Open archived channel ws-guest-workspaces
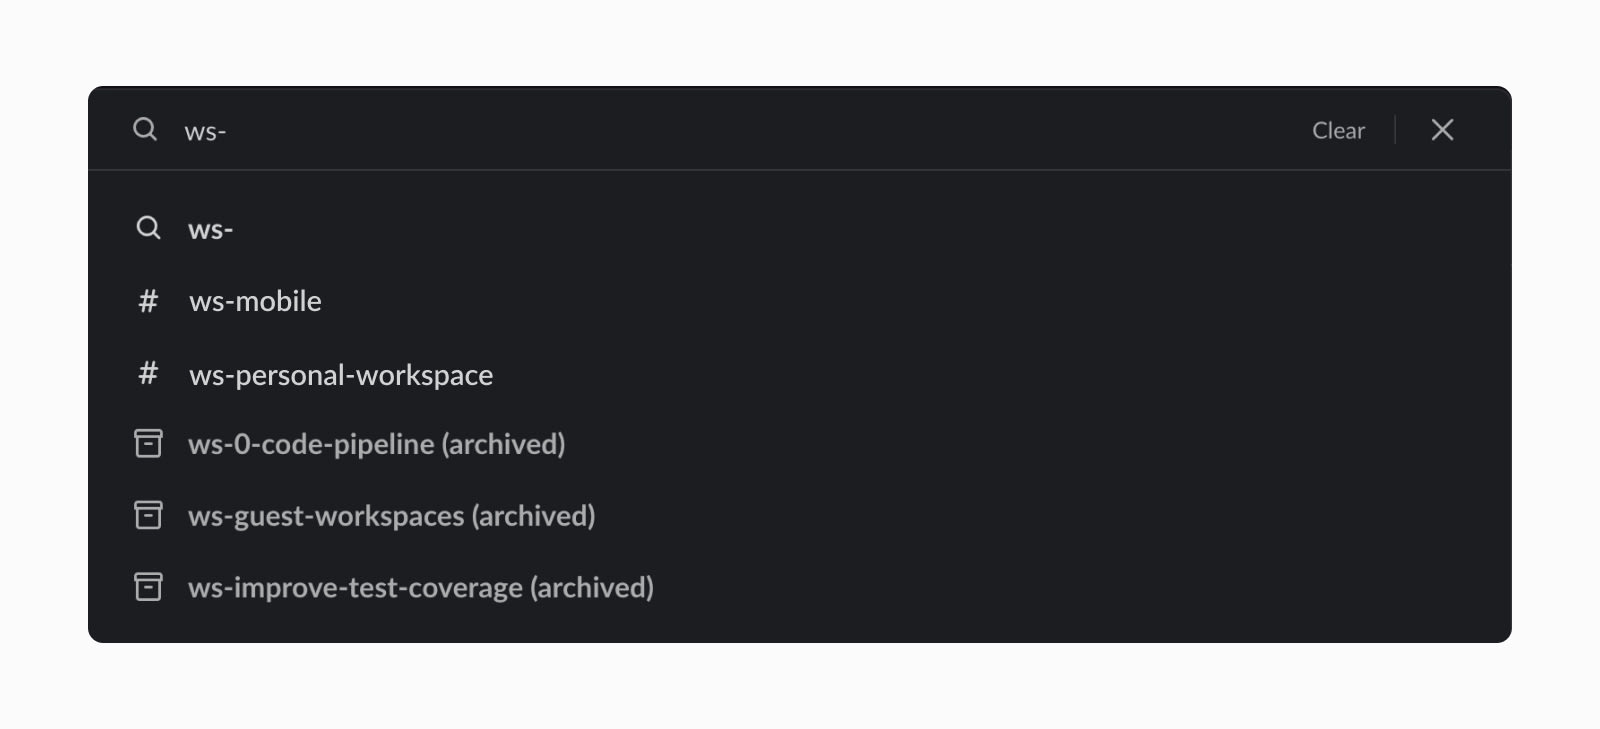This screenshot has width=1600, height=729. [x=799, y=515]
